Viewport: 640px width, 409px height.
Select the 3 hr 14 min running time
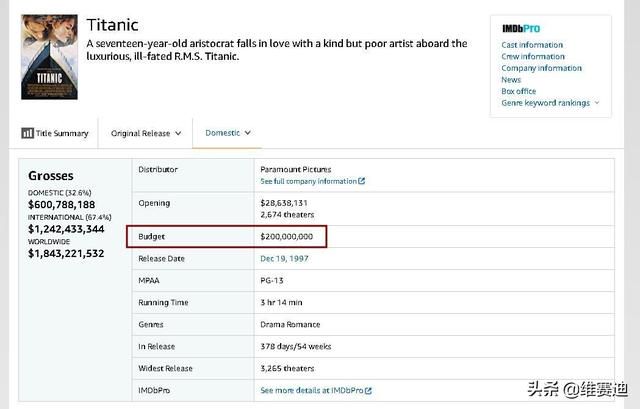[x=281, y=303]
